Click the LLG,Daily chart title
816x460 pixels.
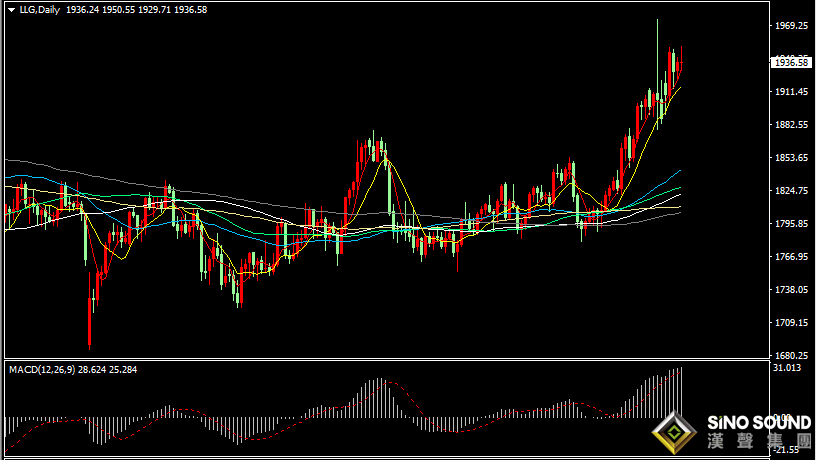40,10
